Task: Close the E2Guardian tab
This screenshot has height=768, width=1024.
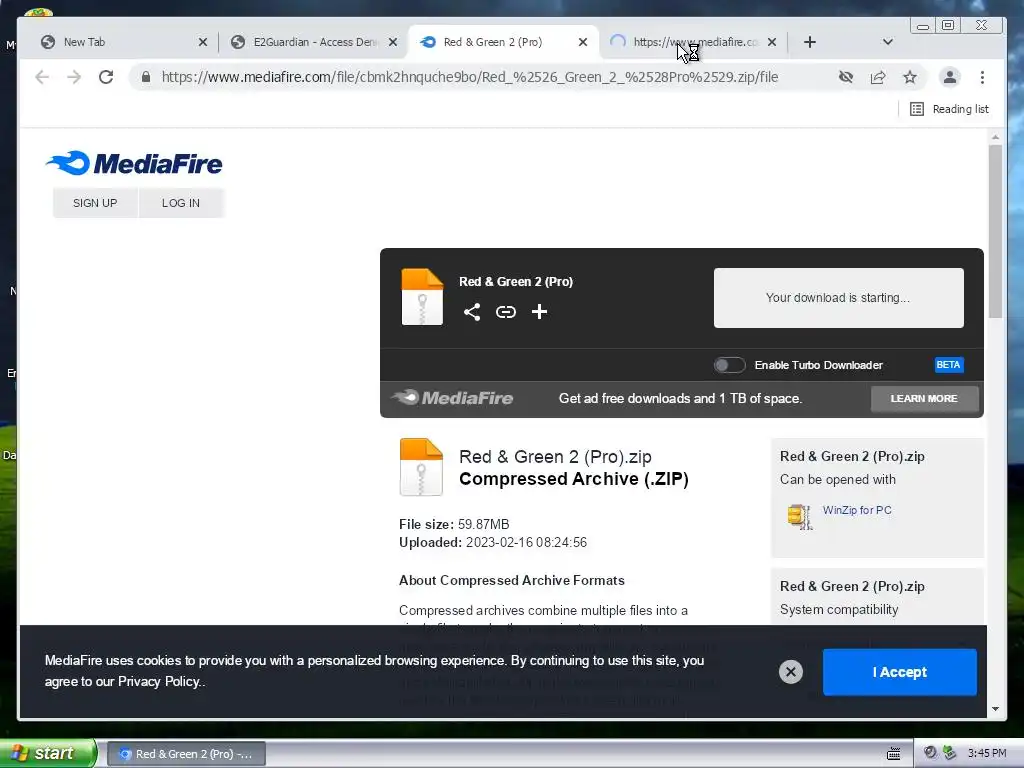Action: tap(392, 42)
